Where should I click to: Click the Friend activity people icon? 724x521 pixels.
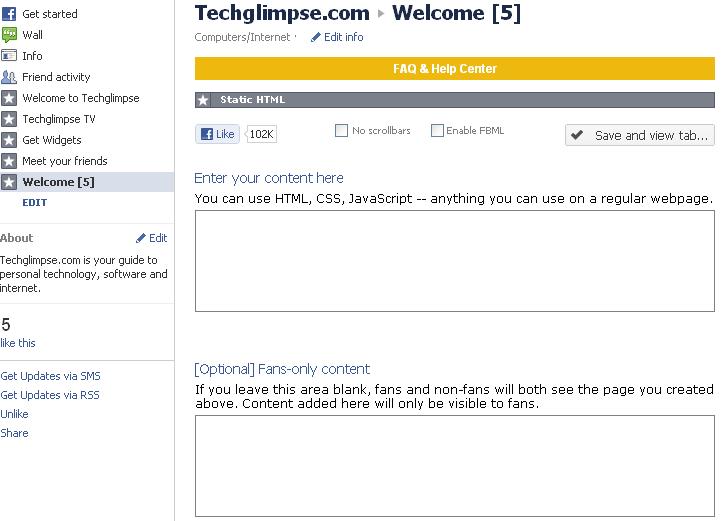click(9, 77)
